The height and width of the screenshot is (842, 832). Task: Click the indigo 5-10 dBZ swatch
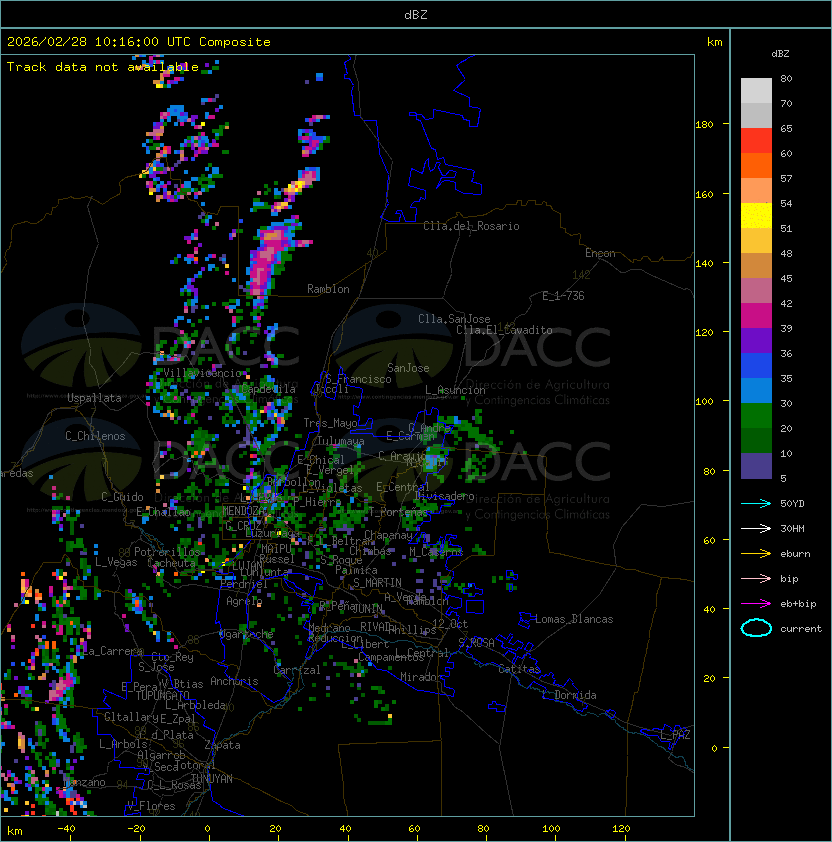point(756,466)
